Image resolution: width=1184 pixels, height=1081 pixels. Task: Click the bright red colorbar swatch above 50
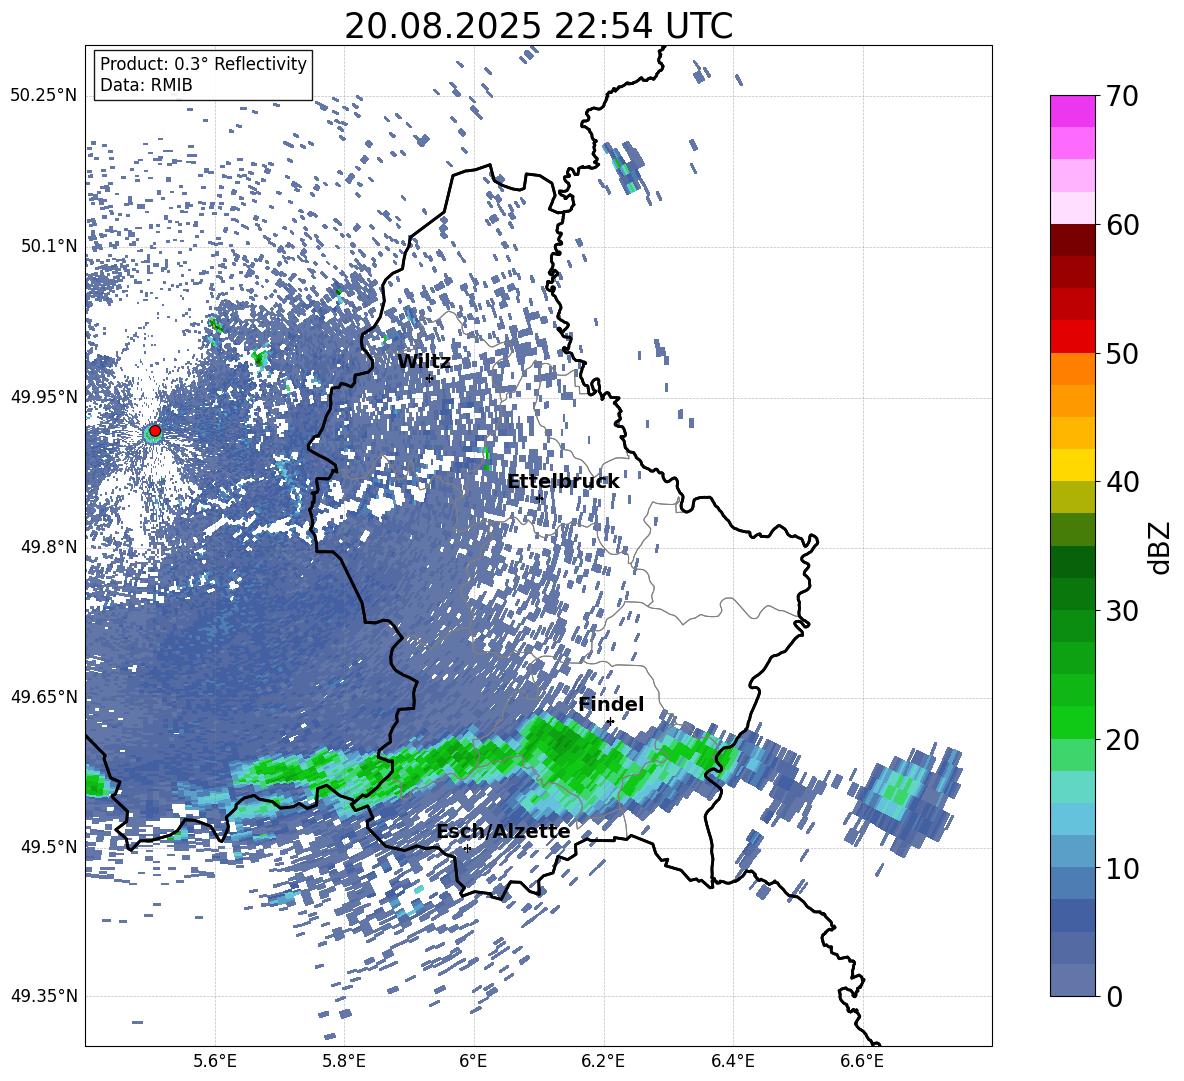(1073, 337)
